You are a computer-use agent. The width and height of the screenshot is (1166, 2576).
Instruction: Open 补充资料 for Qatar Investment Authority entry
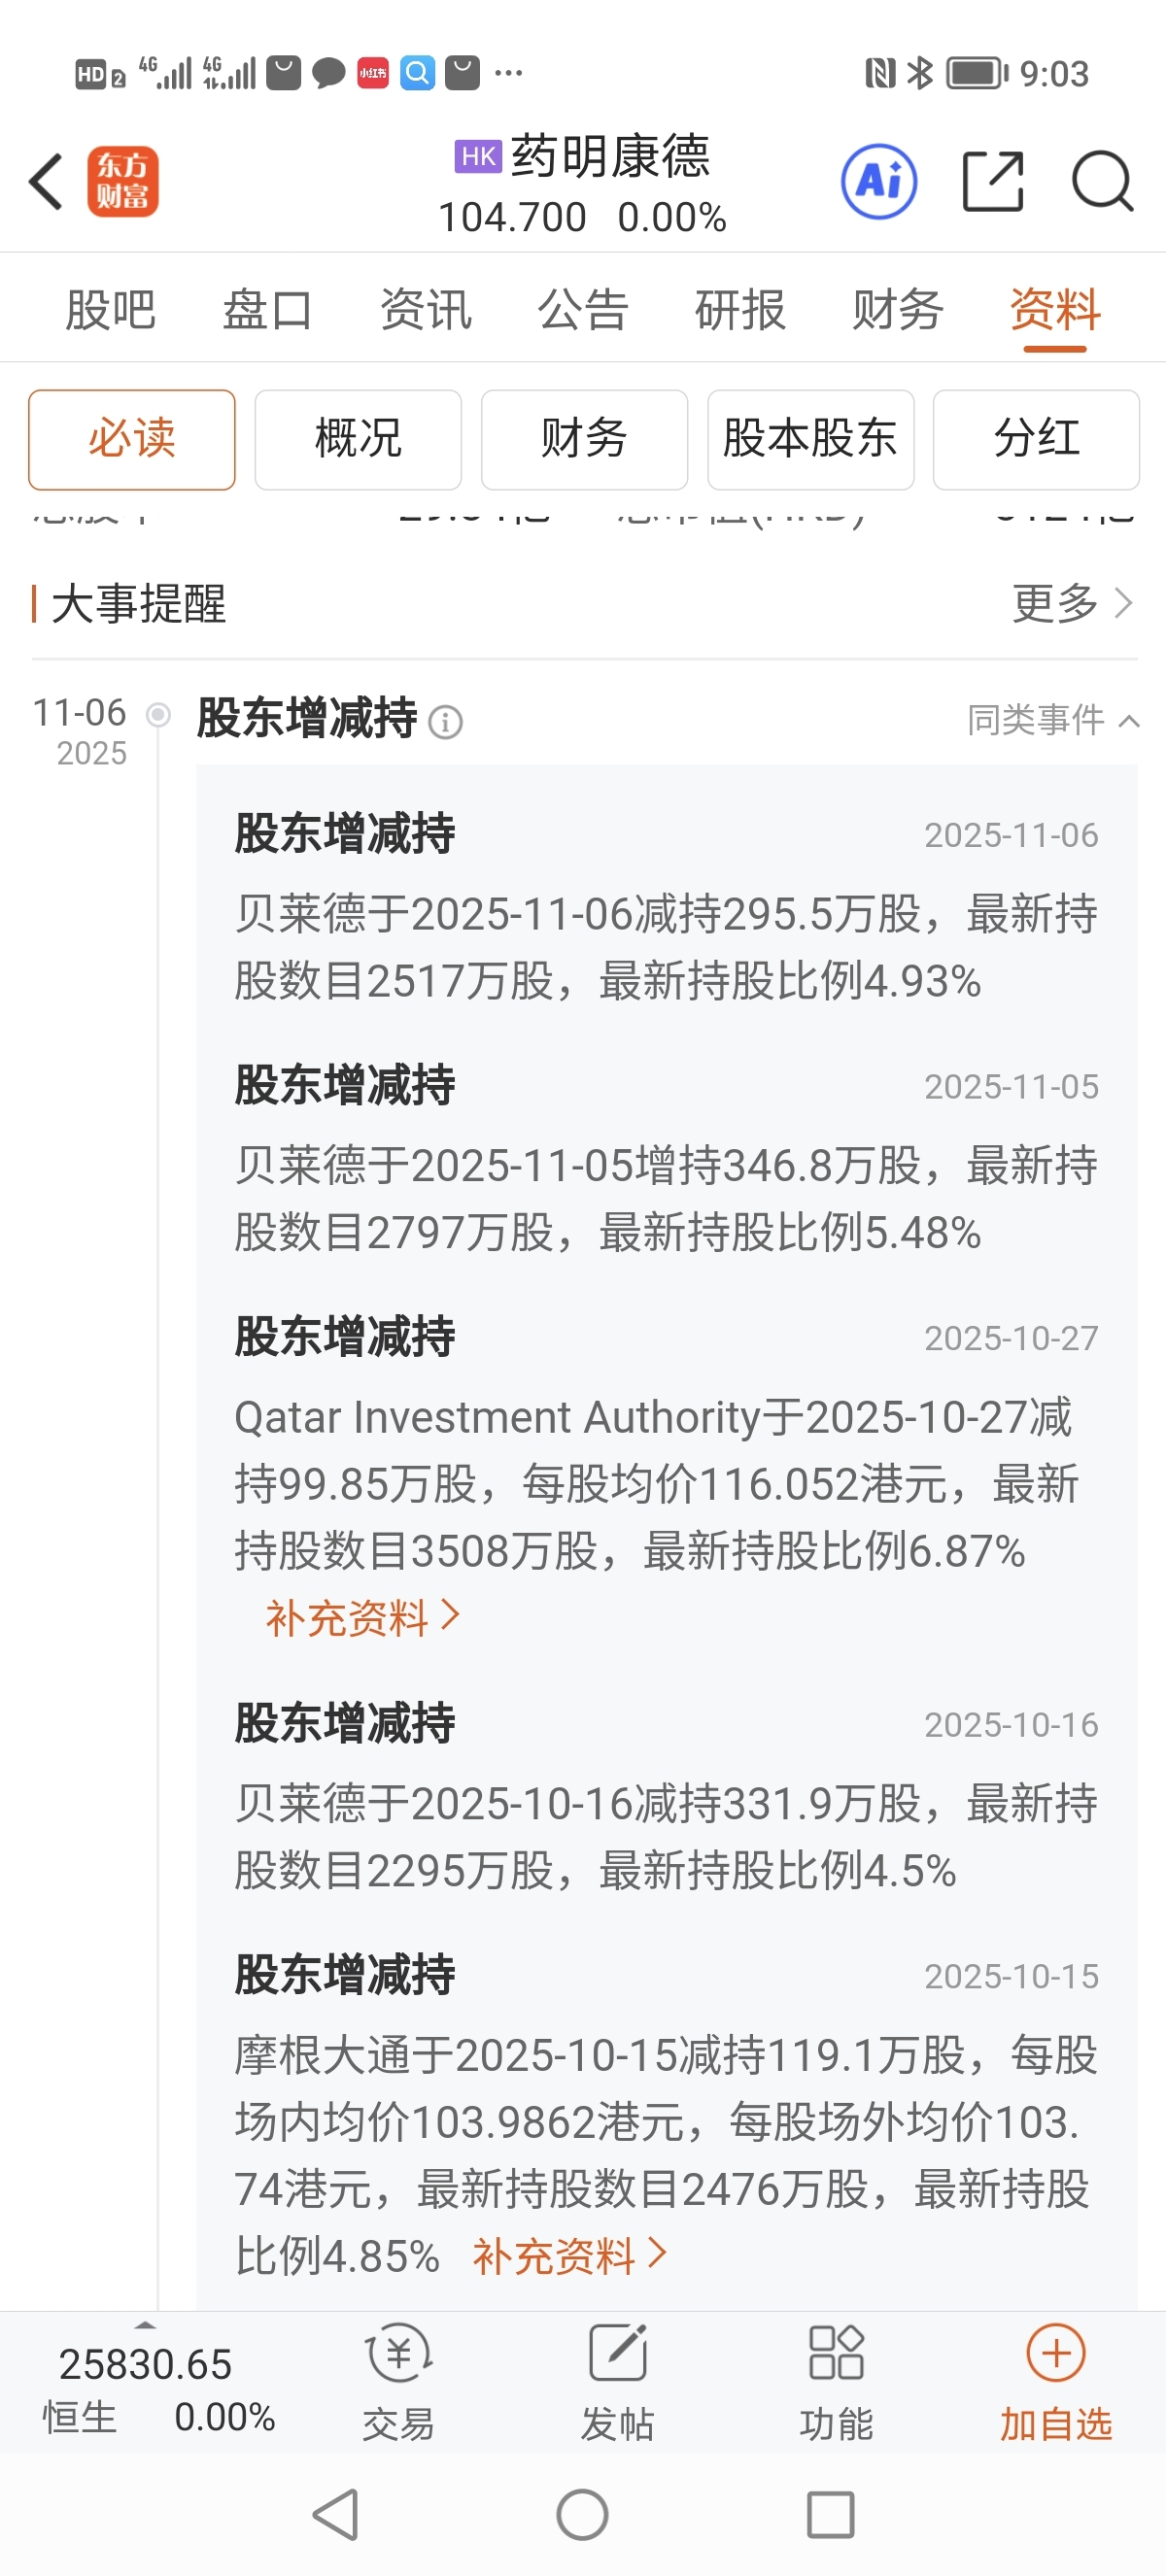pos(362,1617)
